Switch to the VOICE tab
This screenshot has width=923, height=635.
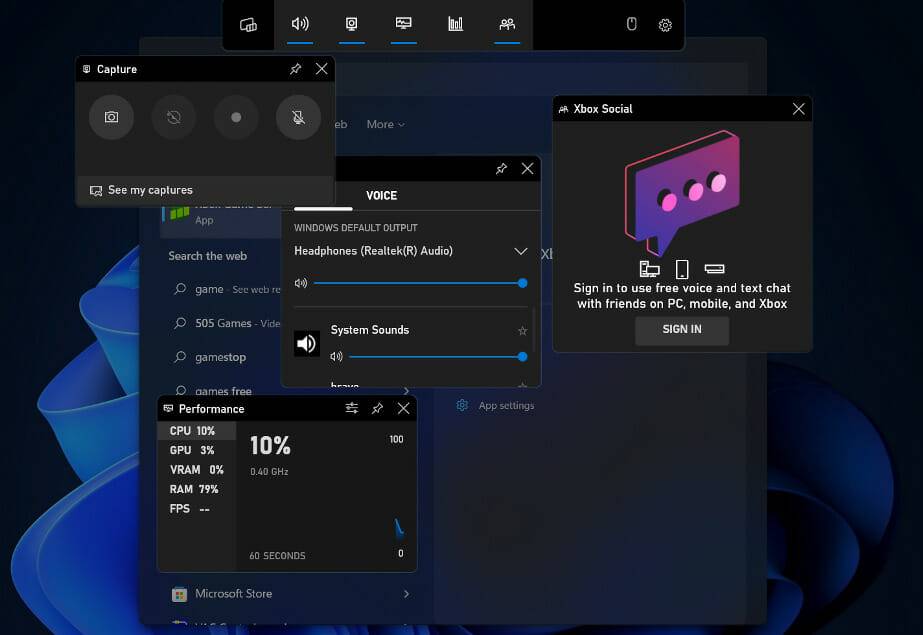click(381, 195)
